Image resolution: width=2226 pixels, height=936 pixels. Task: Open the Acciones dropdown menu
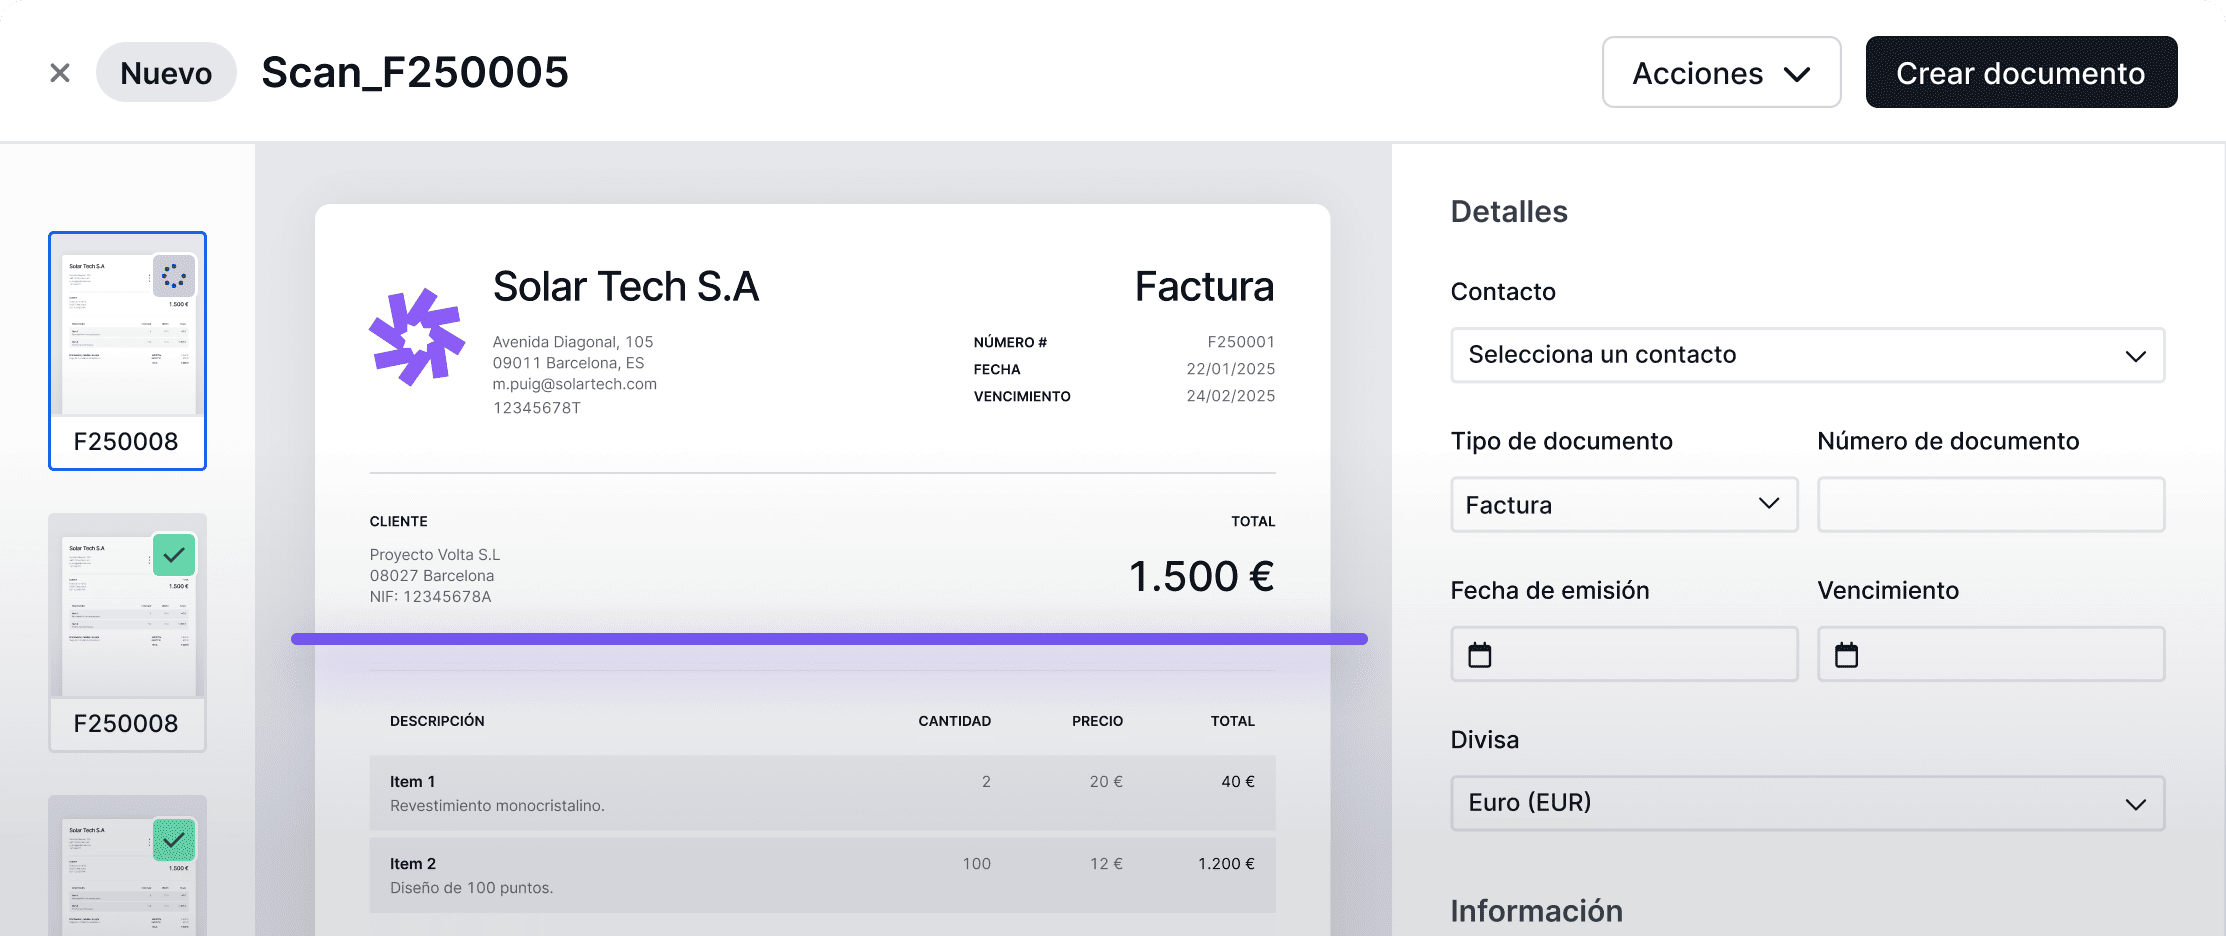tap(1721, 73)
